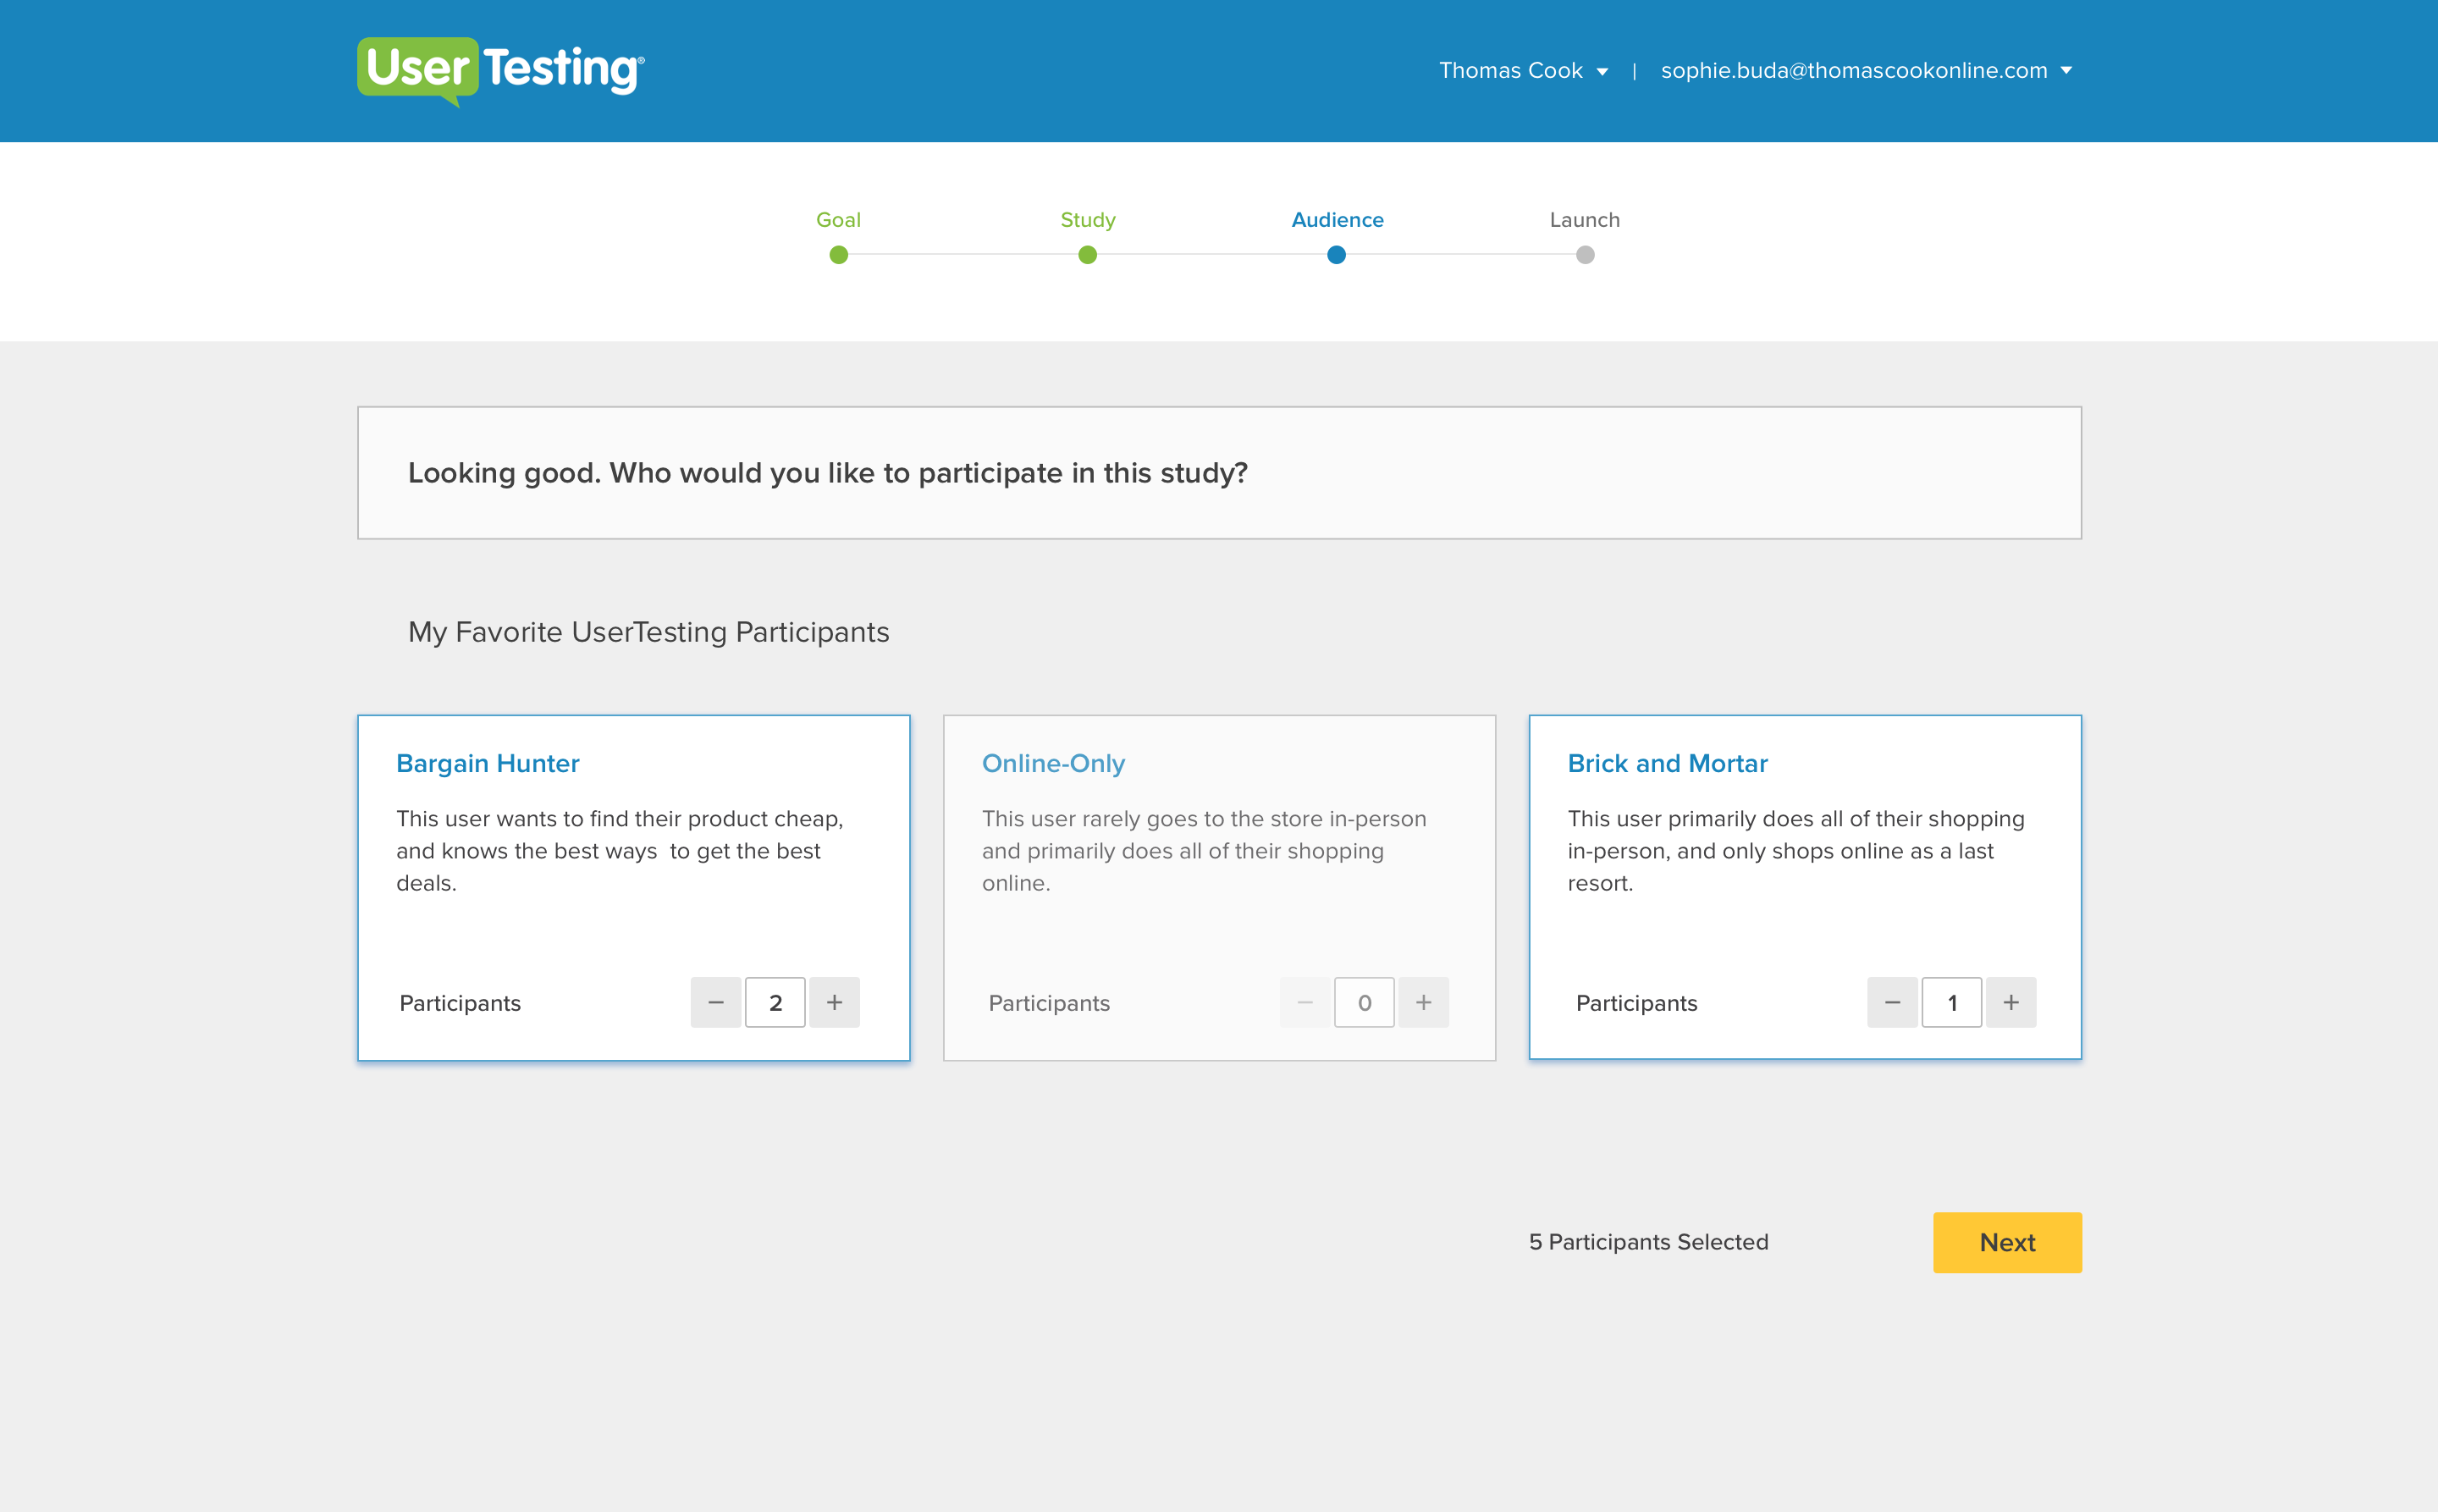Increase Bargain Hunter participants with plus
Screen dimensions: 2438x1512
[x=835, y=1002]
